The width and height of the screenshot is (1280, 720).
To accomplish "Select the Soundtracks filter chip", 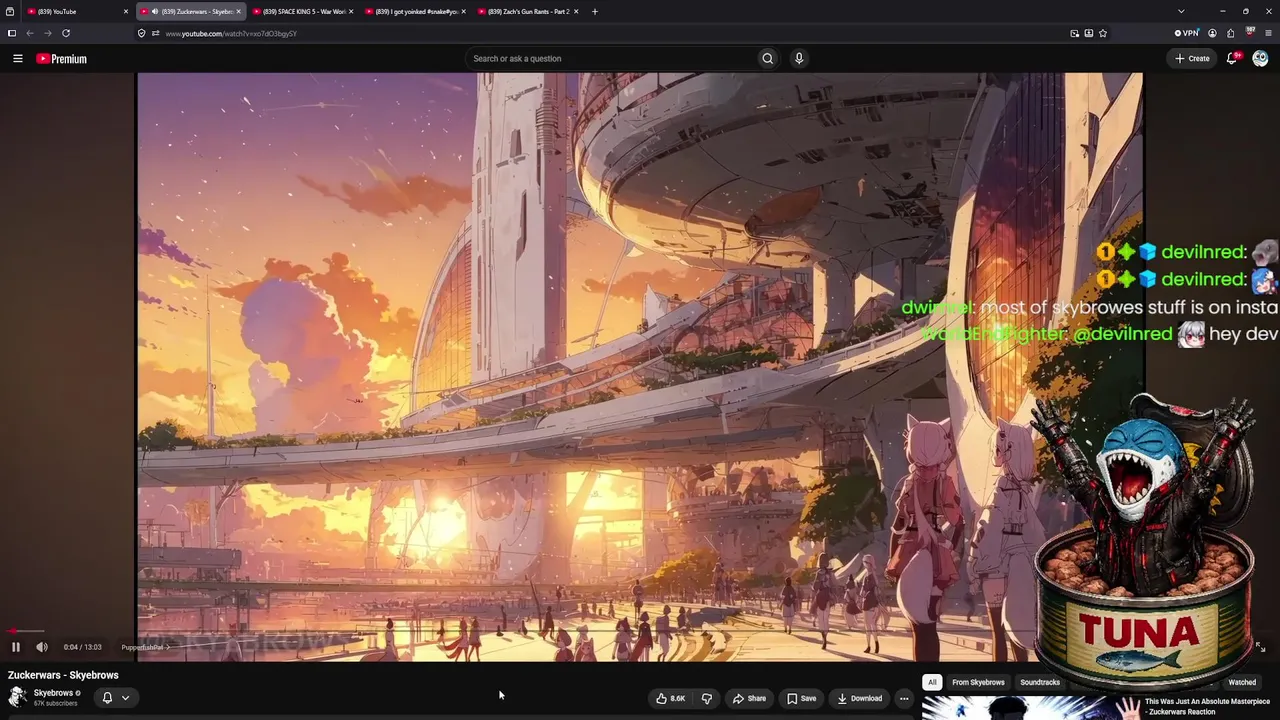I will pos(1040,682).
